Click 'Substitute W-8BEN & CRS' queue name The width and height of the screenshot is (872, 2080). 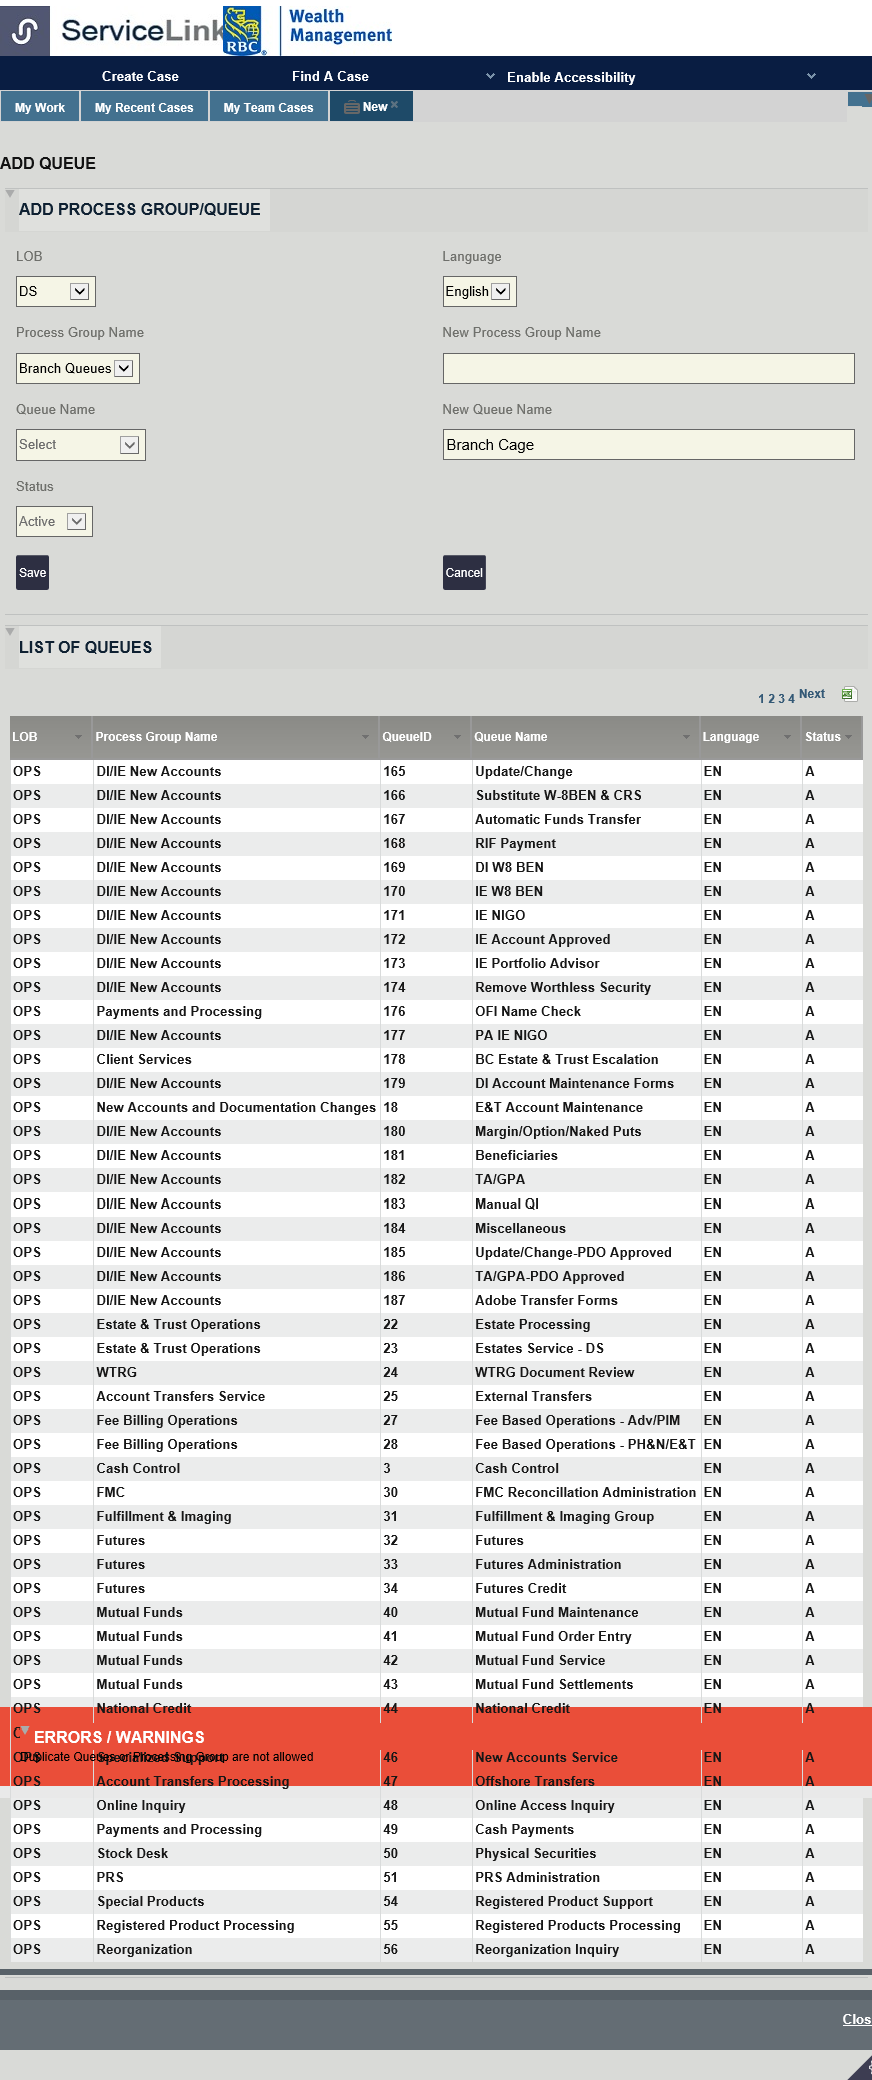click(x=558, y=796)
